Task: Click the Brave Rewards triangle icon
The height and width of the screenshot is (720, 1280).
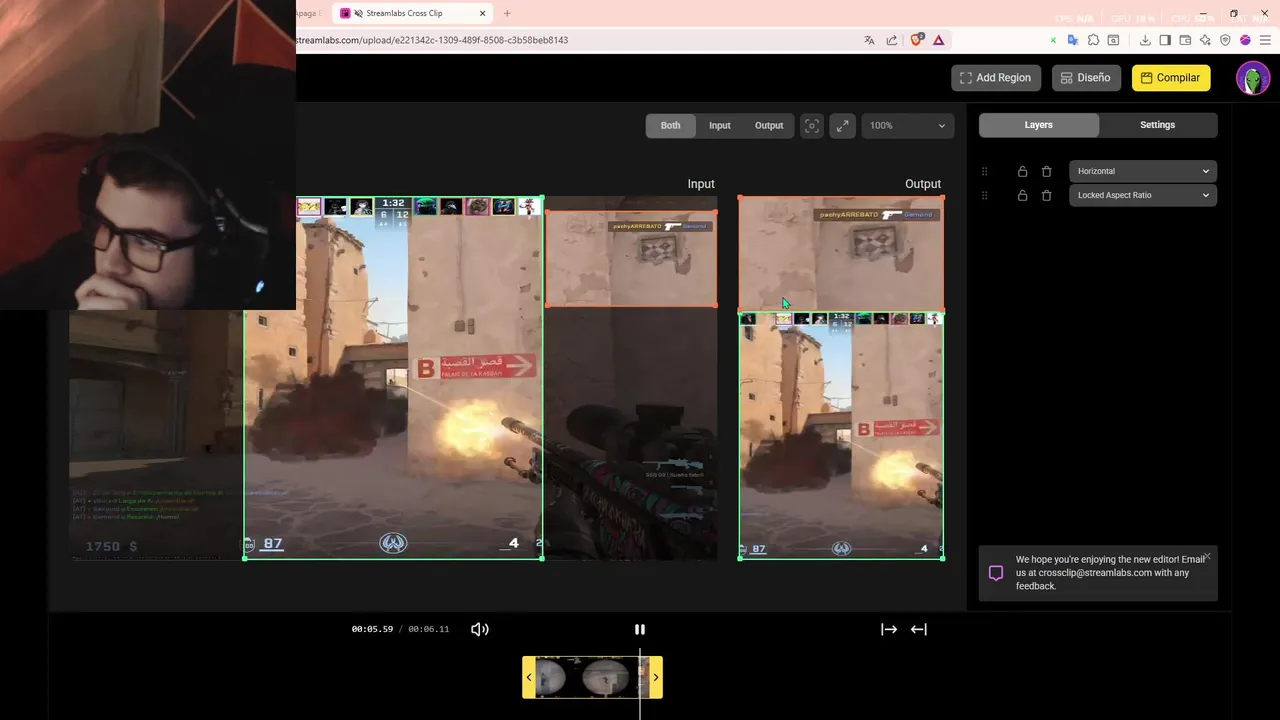Action: click(938, 40)
